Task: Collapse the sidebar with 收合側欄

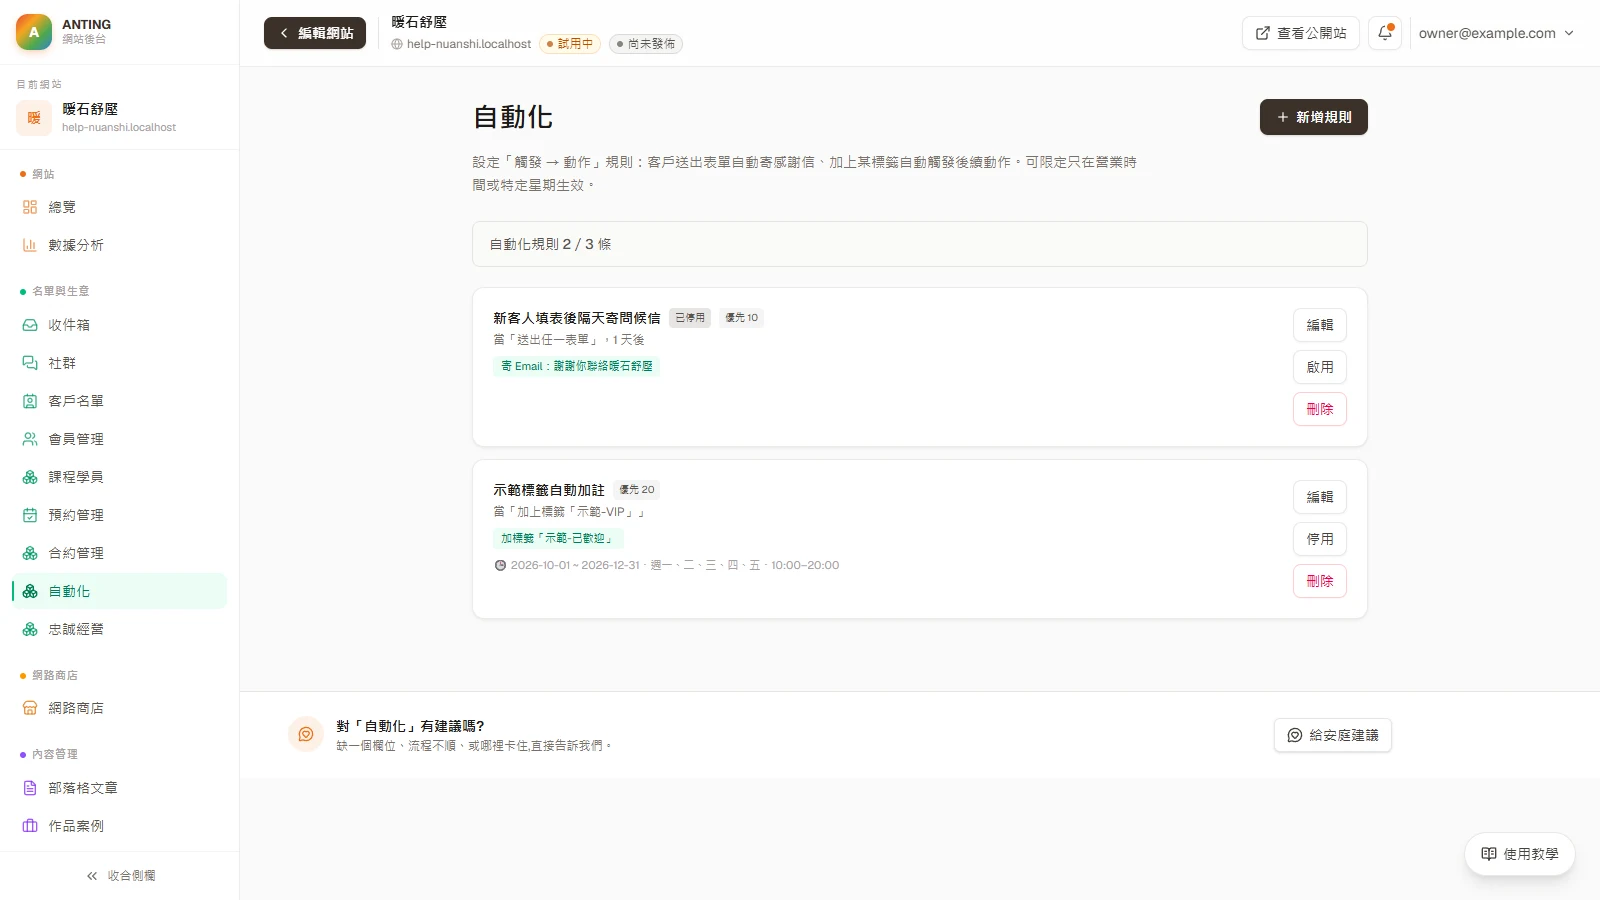Action: (x=120, y=876)
